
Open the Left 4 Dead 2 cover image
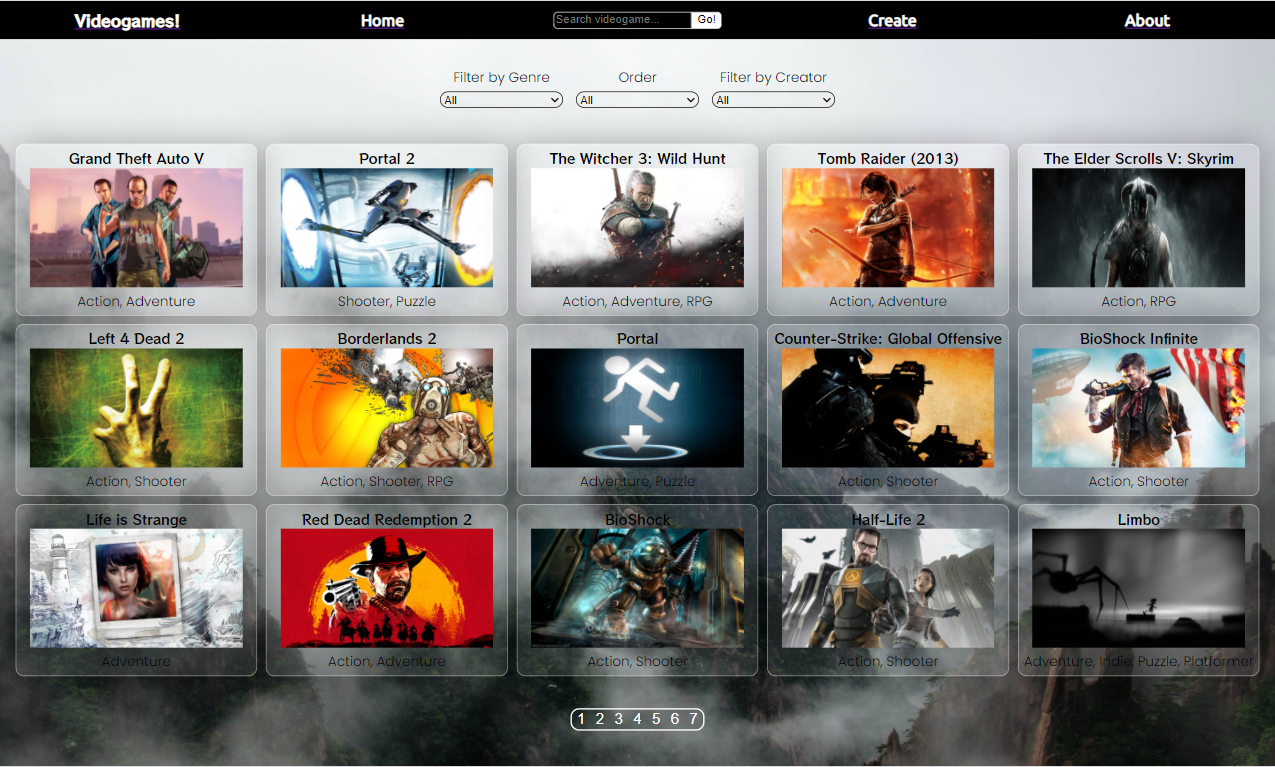coord(136,408)
